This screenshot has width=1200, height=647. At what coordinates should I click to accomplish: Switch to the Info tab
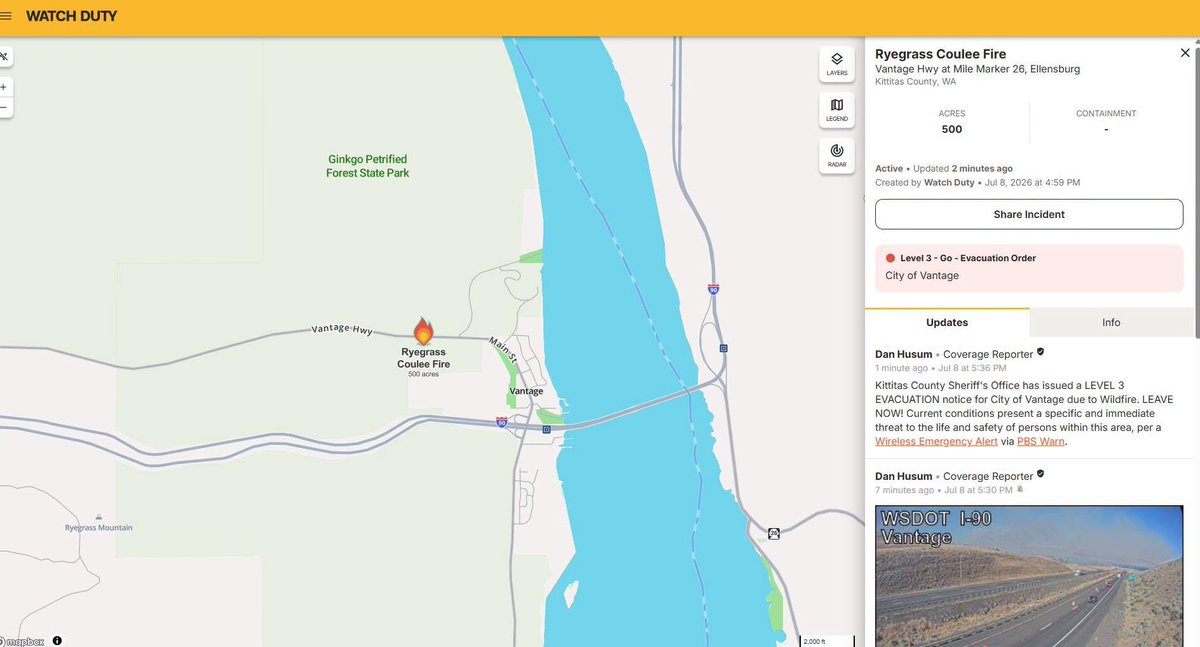tap(1111, 322)
